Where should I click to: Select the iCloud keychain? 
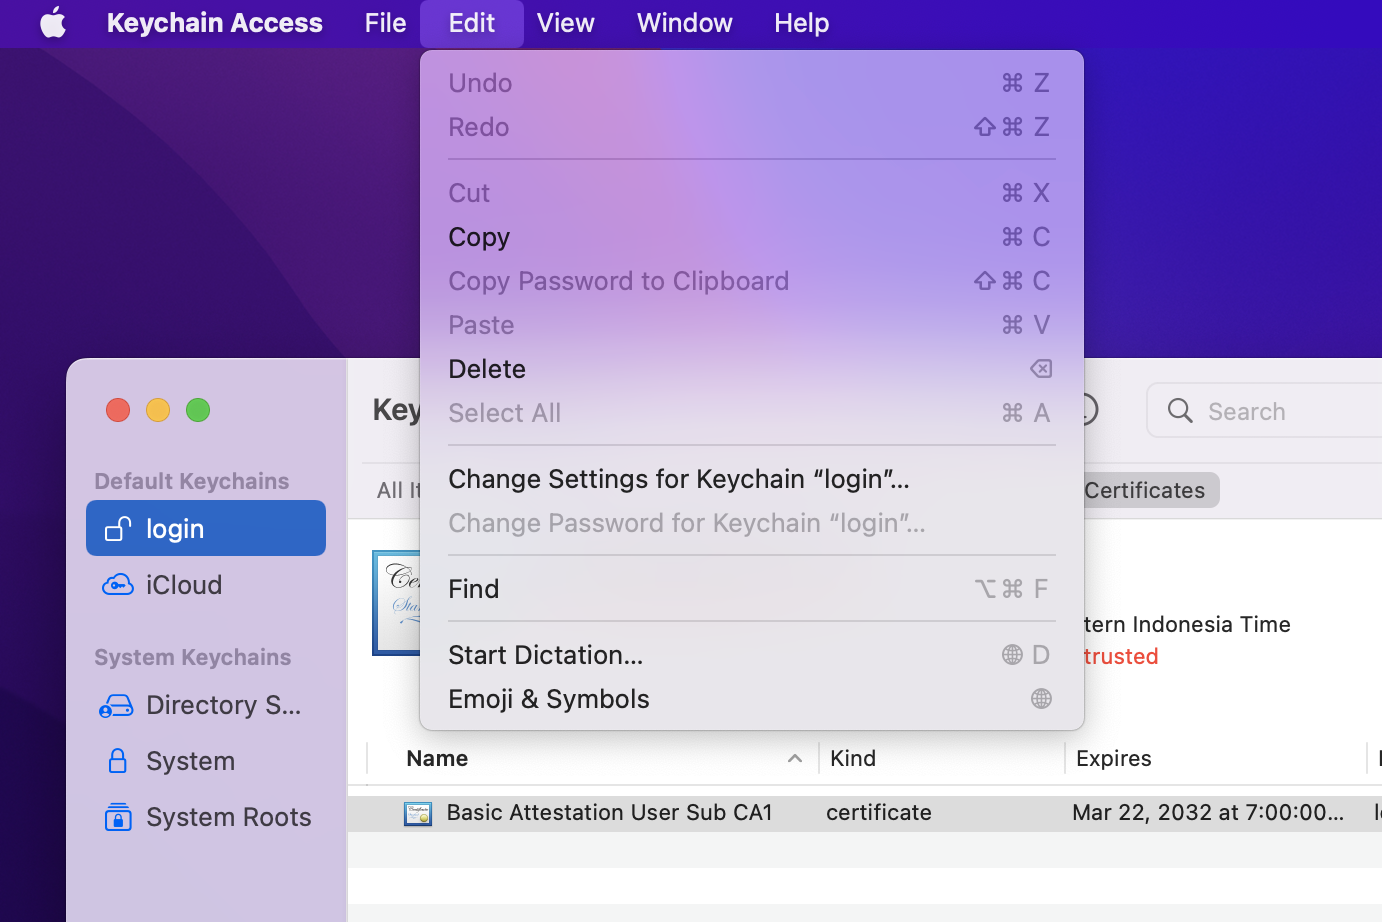[x=206, y=585]
